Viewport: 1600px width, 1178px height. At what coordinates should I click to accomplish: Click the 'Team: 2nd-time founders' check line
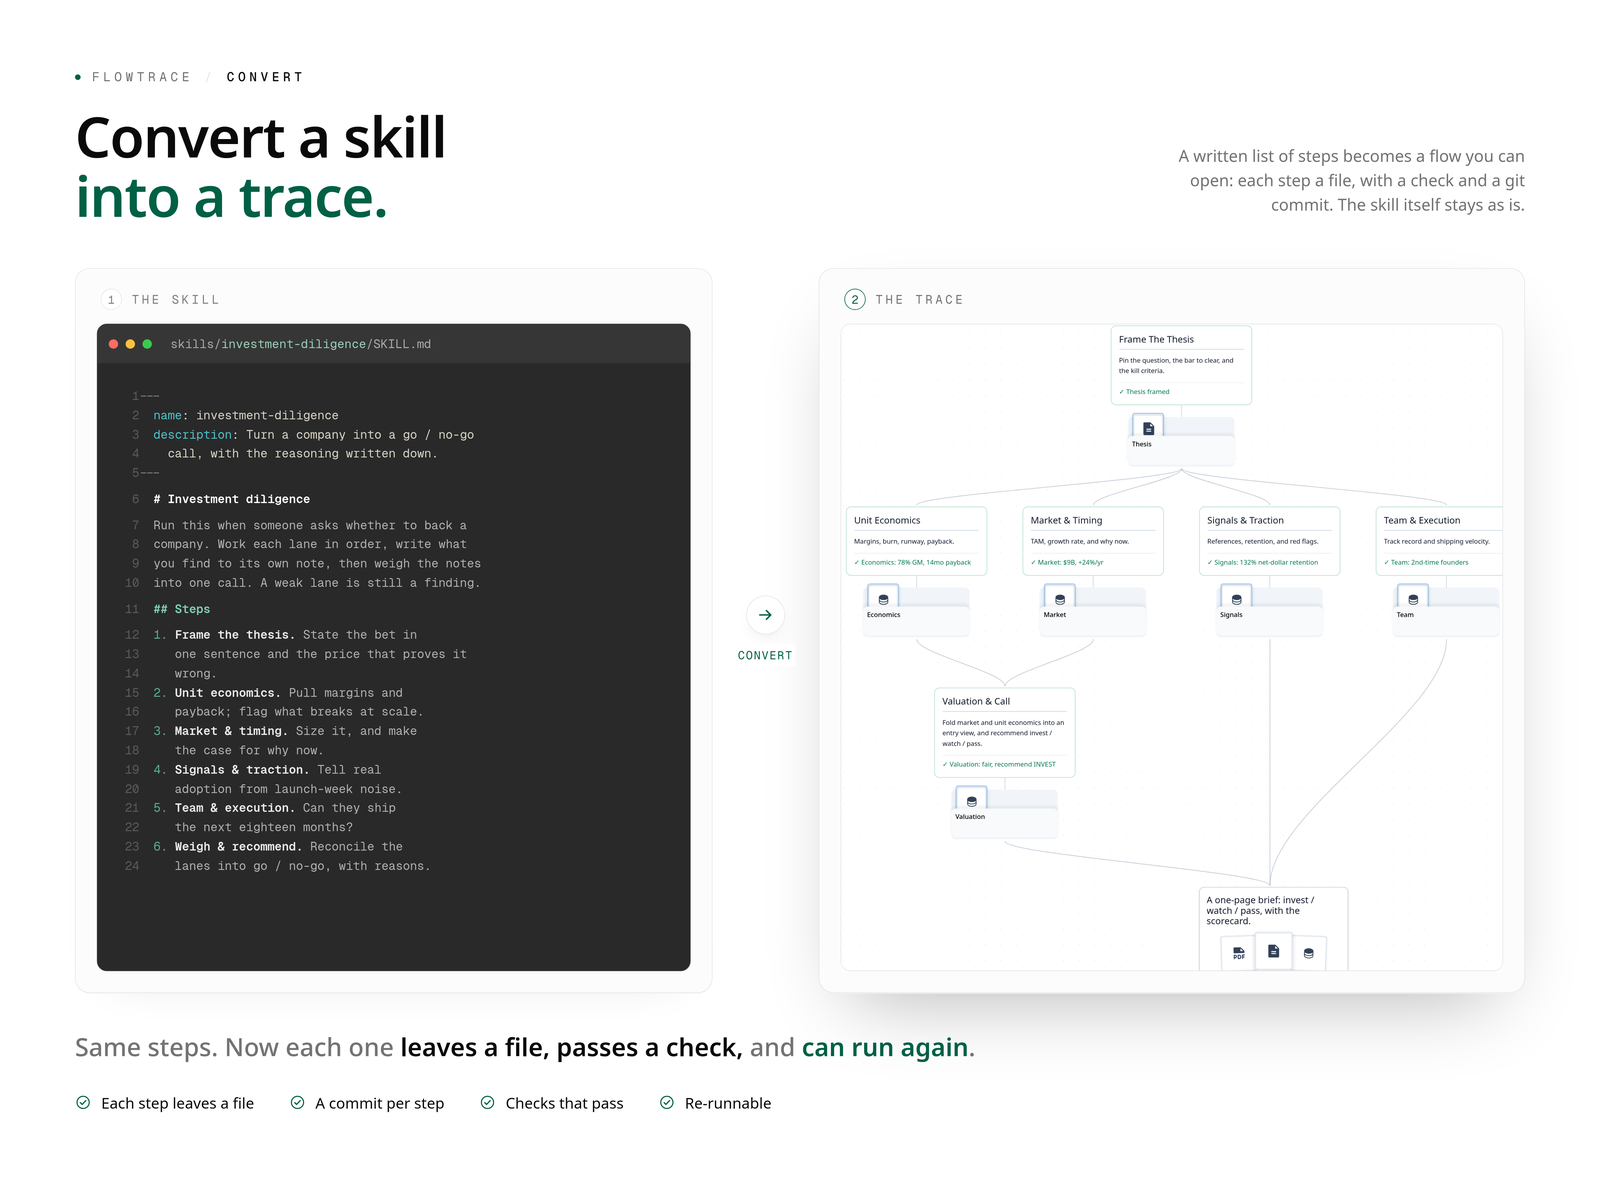[x=1426, y=562]
